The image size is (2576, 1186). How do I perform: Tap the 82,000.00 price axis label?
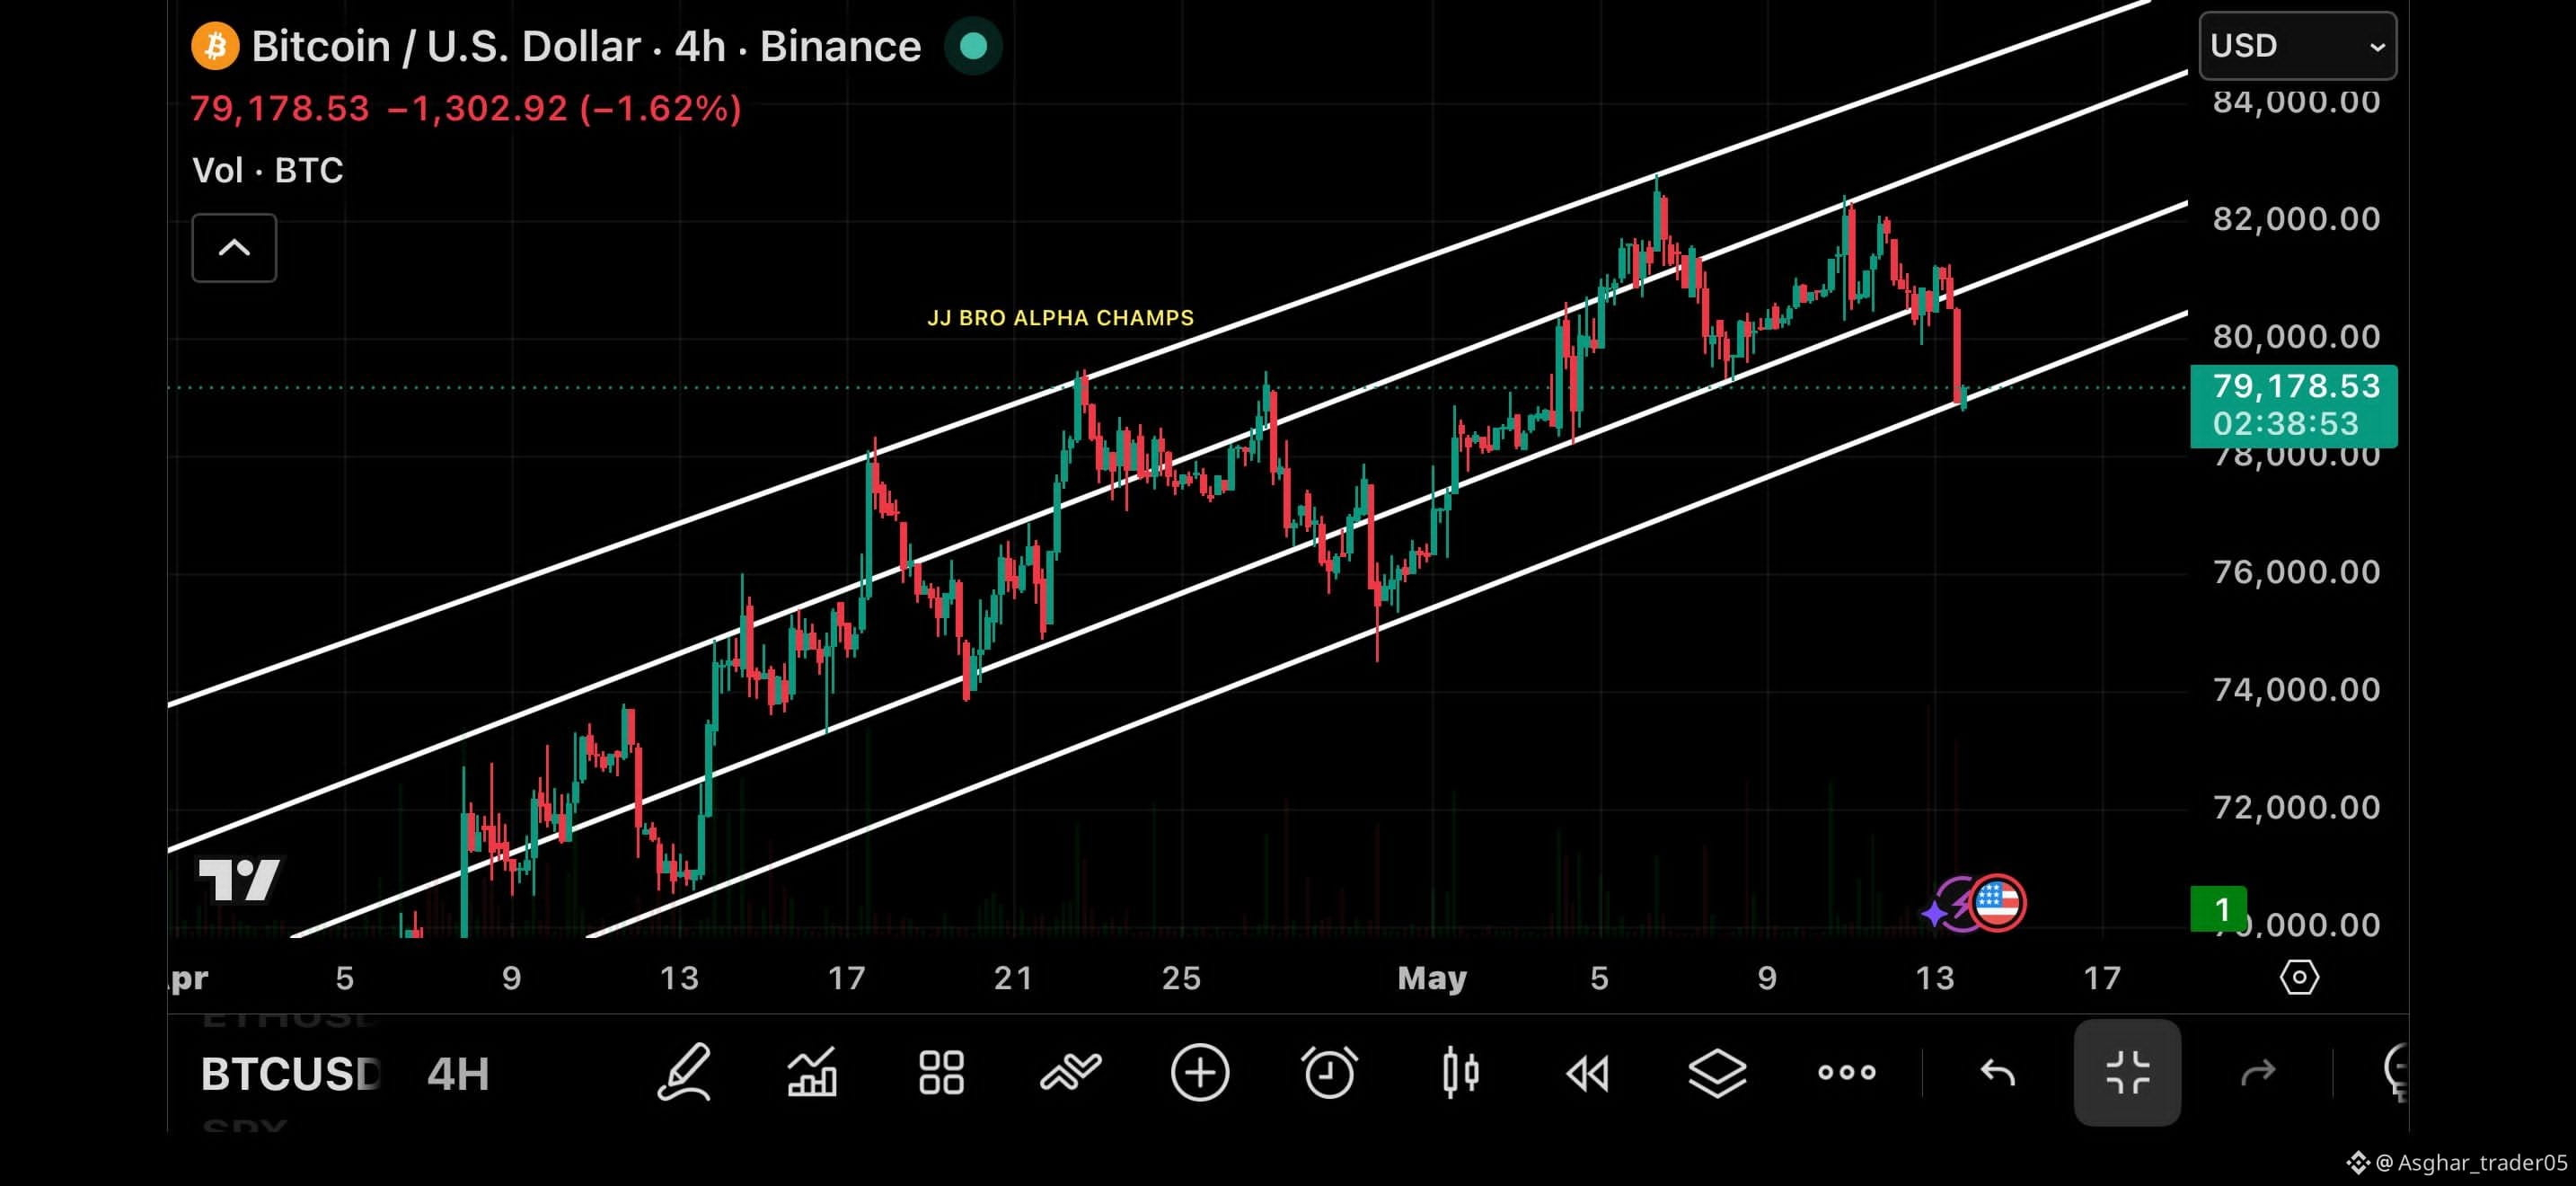[x=2296, y=218]
